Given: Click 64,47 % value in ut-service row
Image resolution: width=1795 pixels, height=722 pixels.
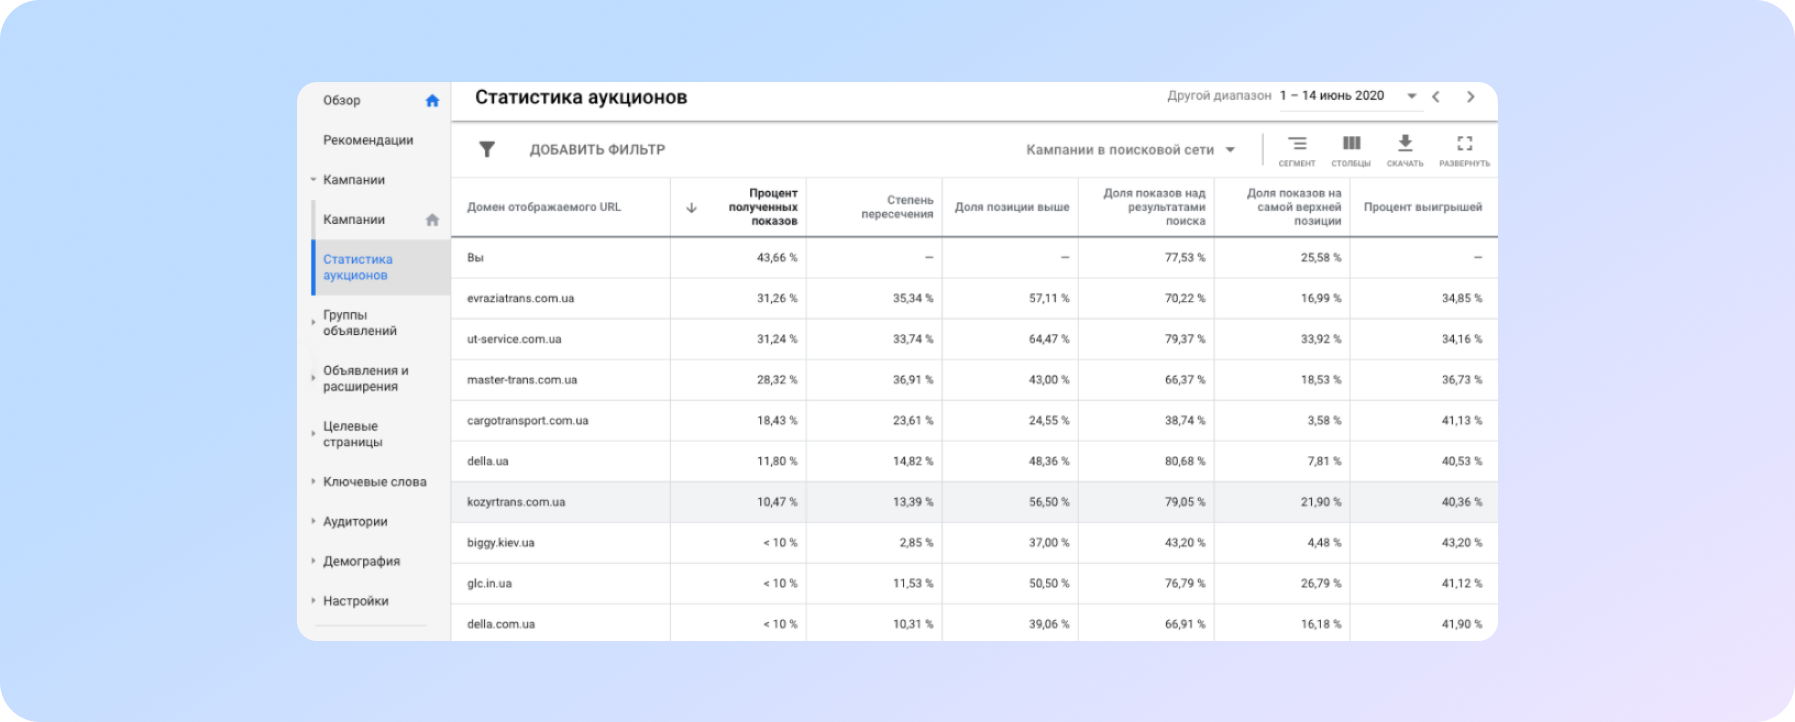Looking at the screenshot, I should tap(1049, 339).
